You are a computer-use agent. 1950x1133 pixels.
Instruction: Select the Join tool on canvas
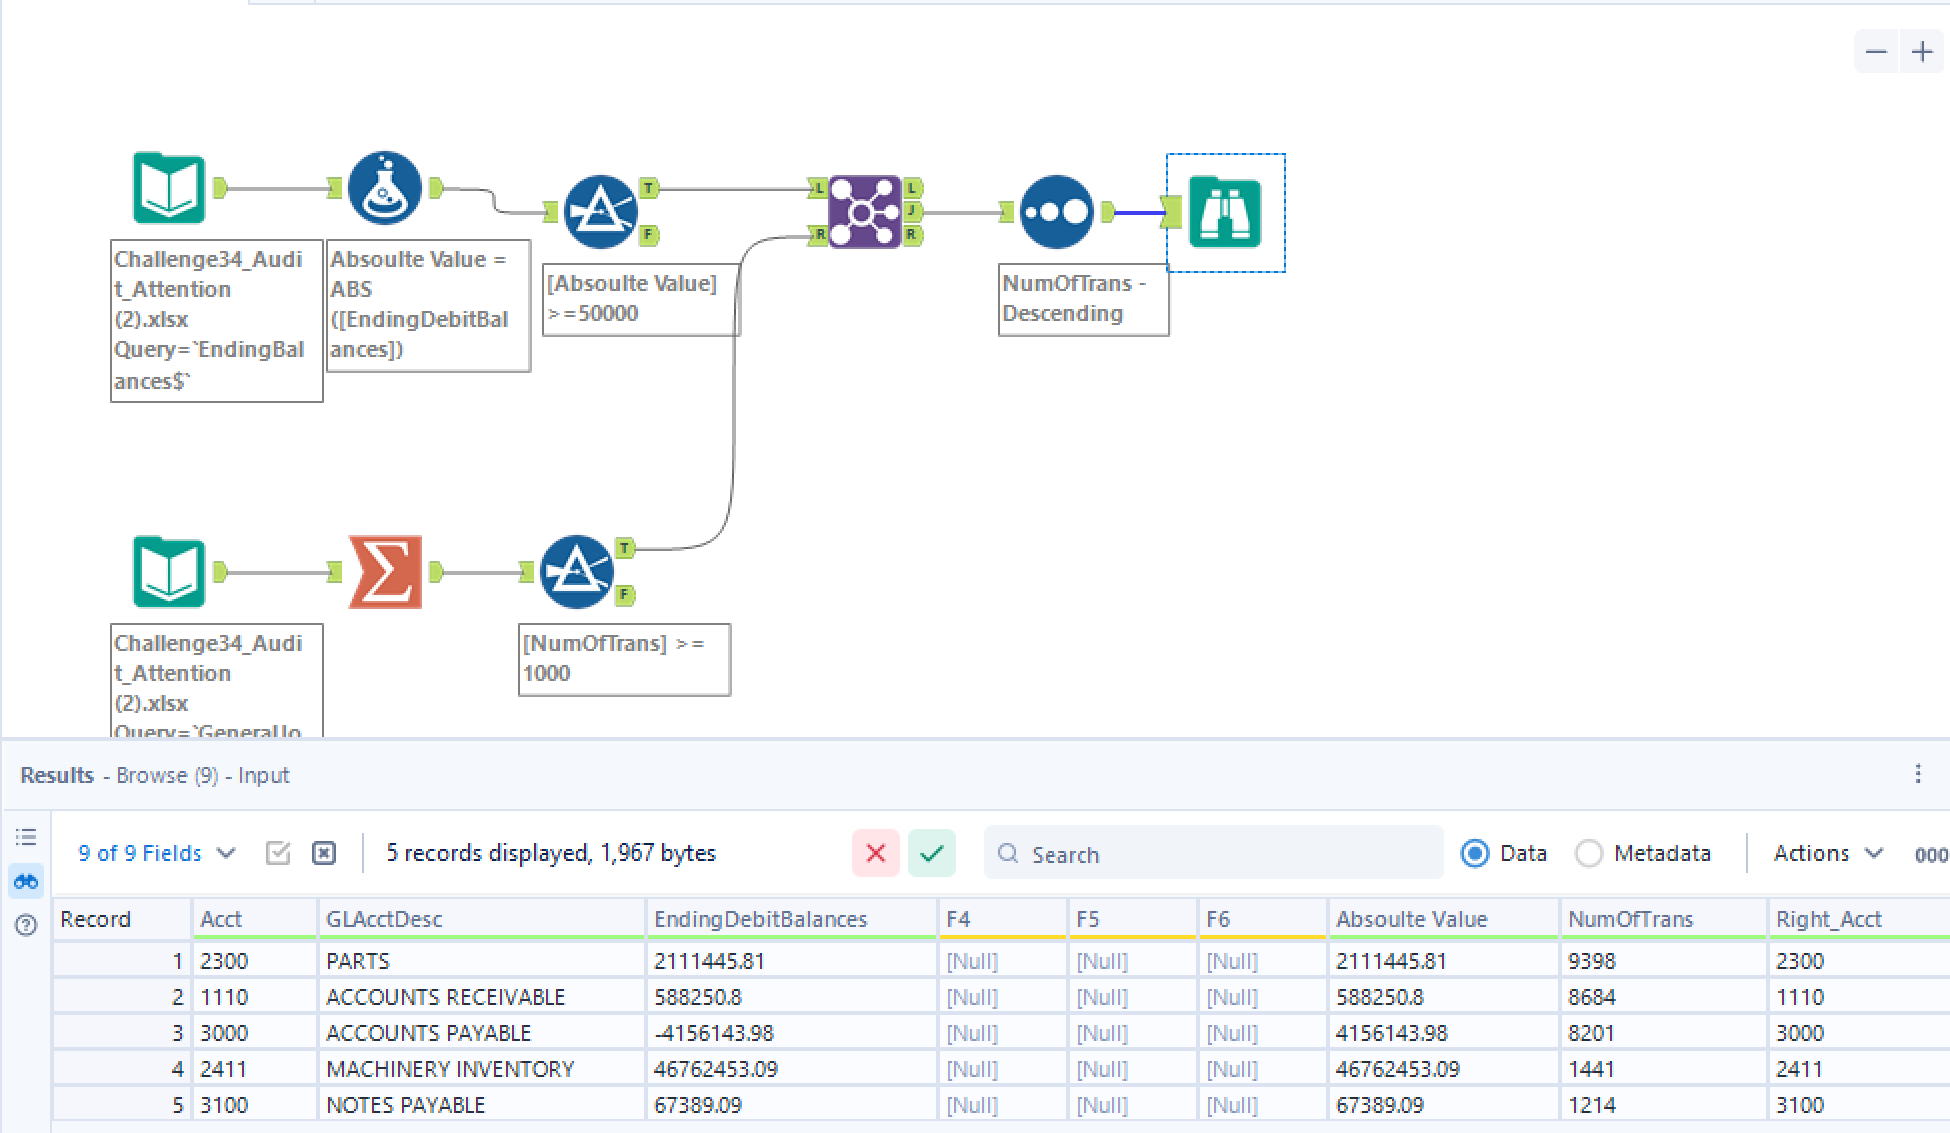click(x=865, y=212)
